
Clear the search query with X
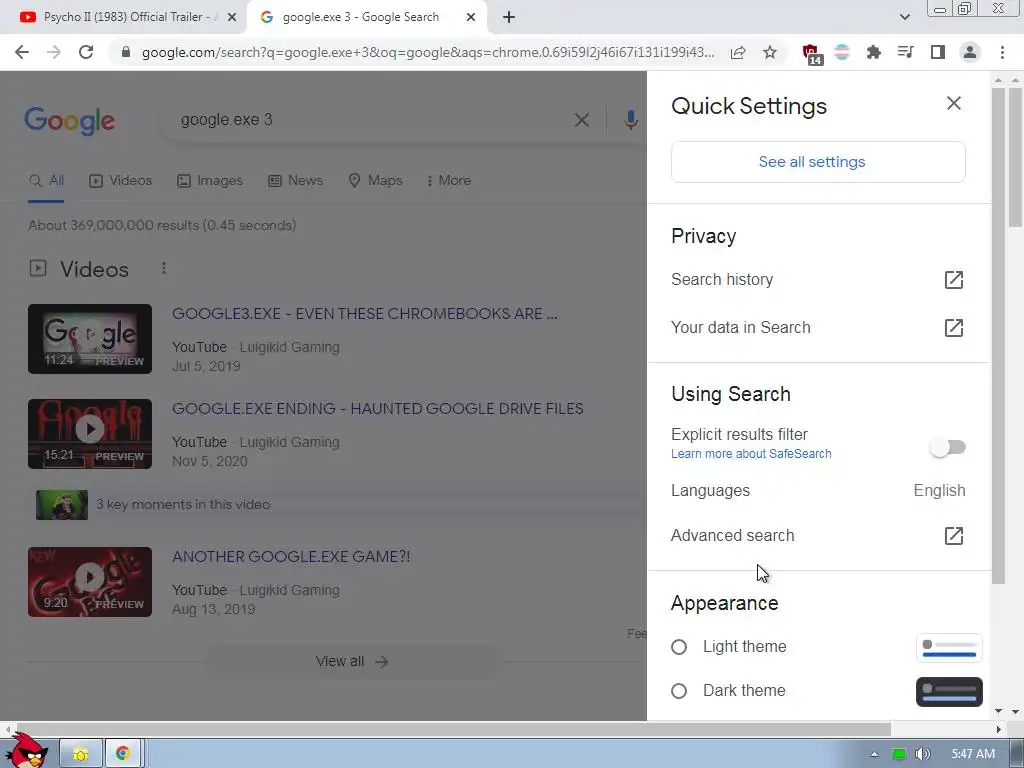pyautogui.click(x=582, y=120)
